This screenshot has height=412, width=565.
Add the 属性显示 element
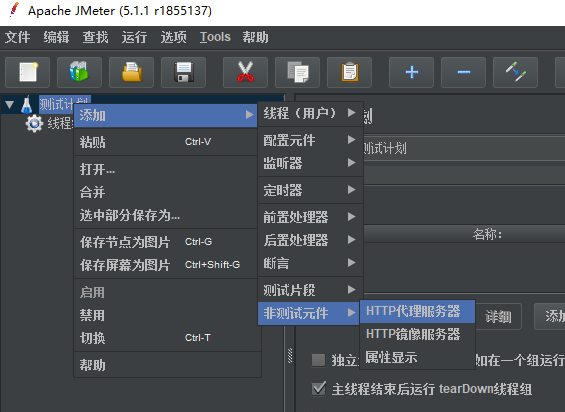pyautogui.click(x=417, y=357)
